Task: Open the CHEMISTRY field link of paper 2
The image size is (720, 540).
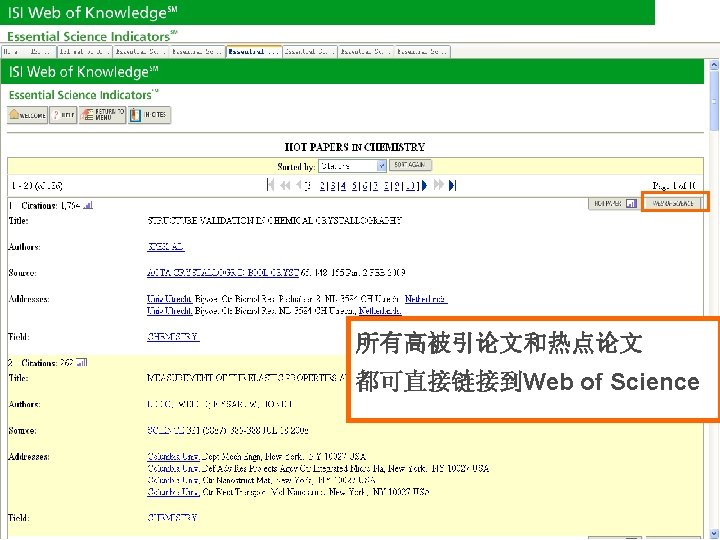Action: coord(172,518)
